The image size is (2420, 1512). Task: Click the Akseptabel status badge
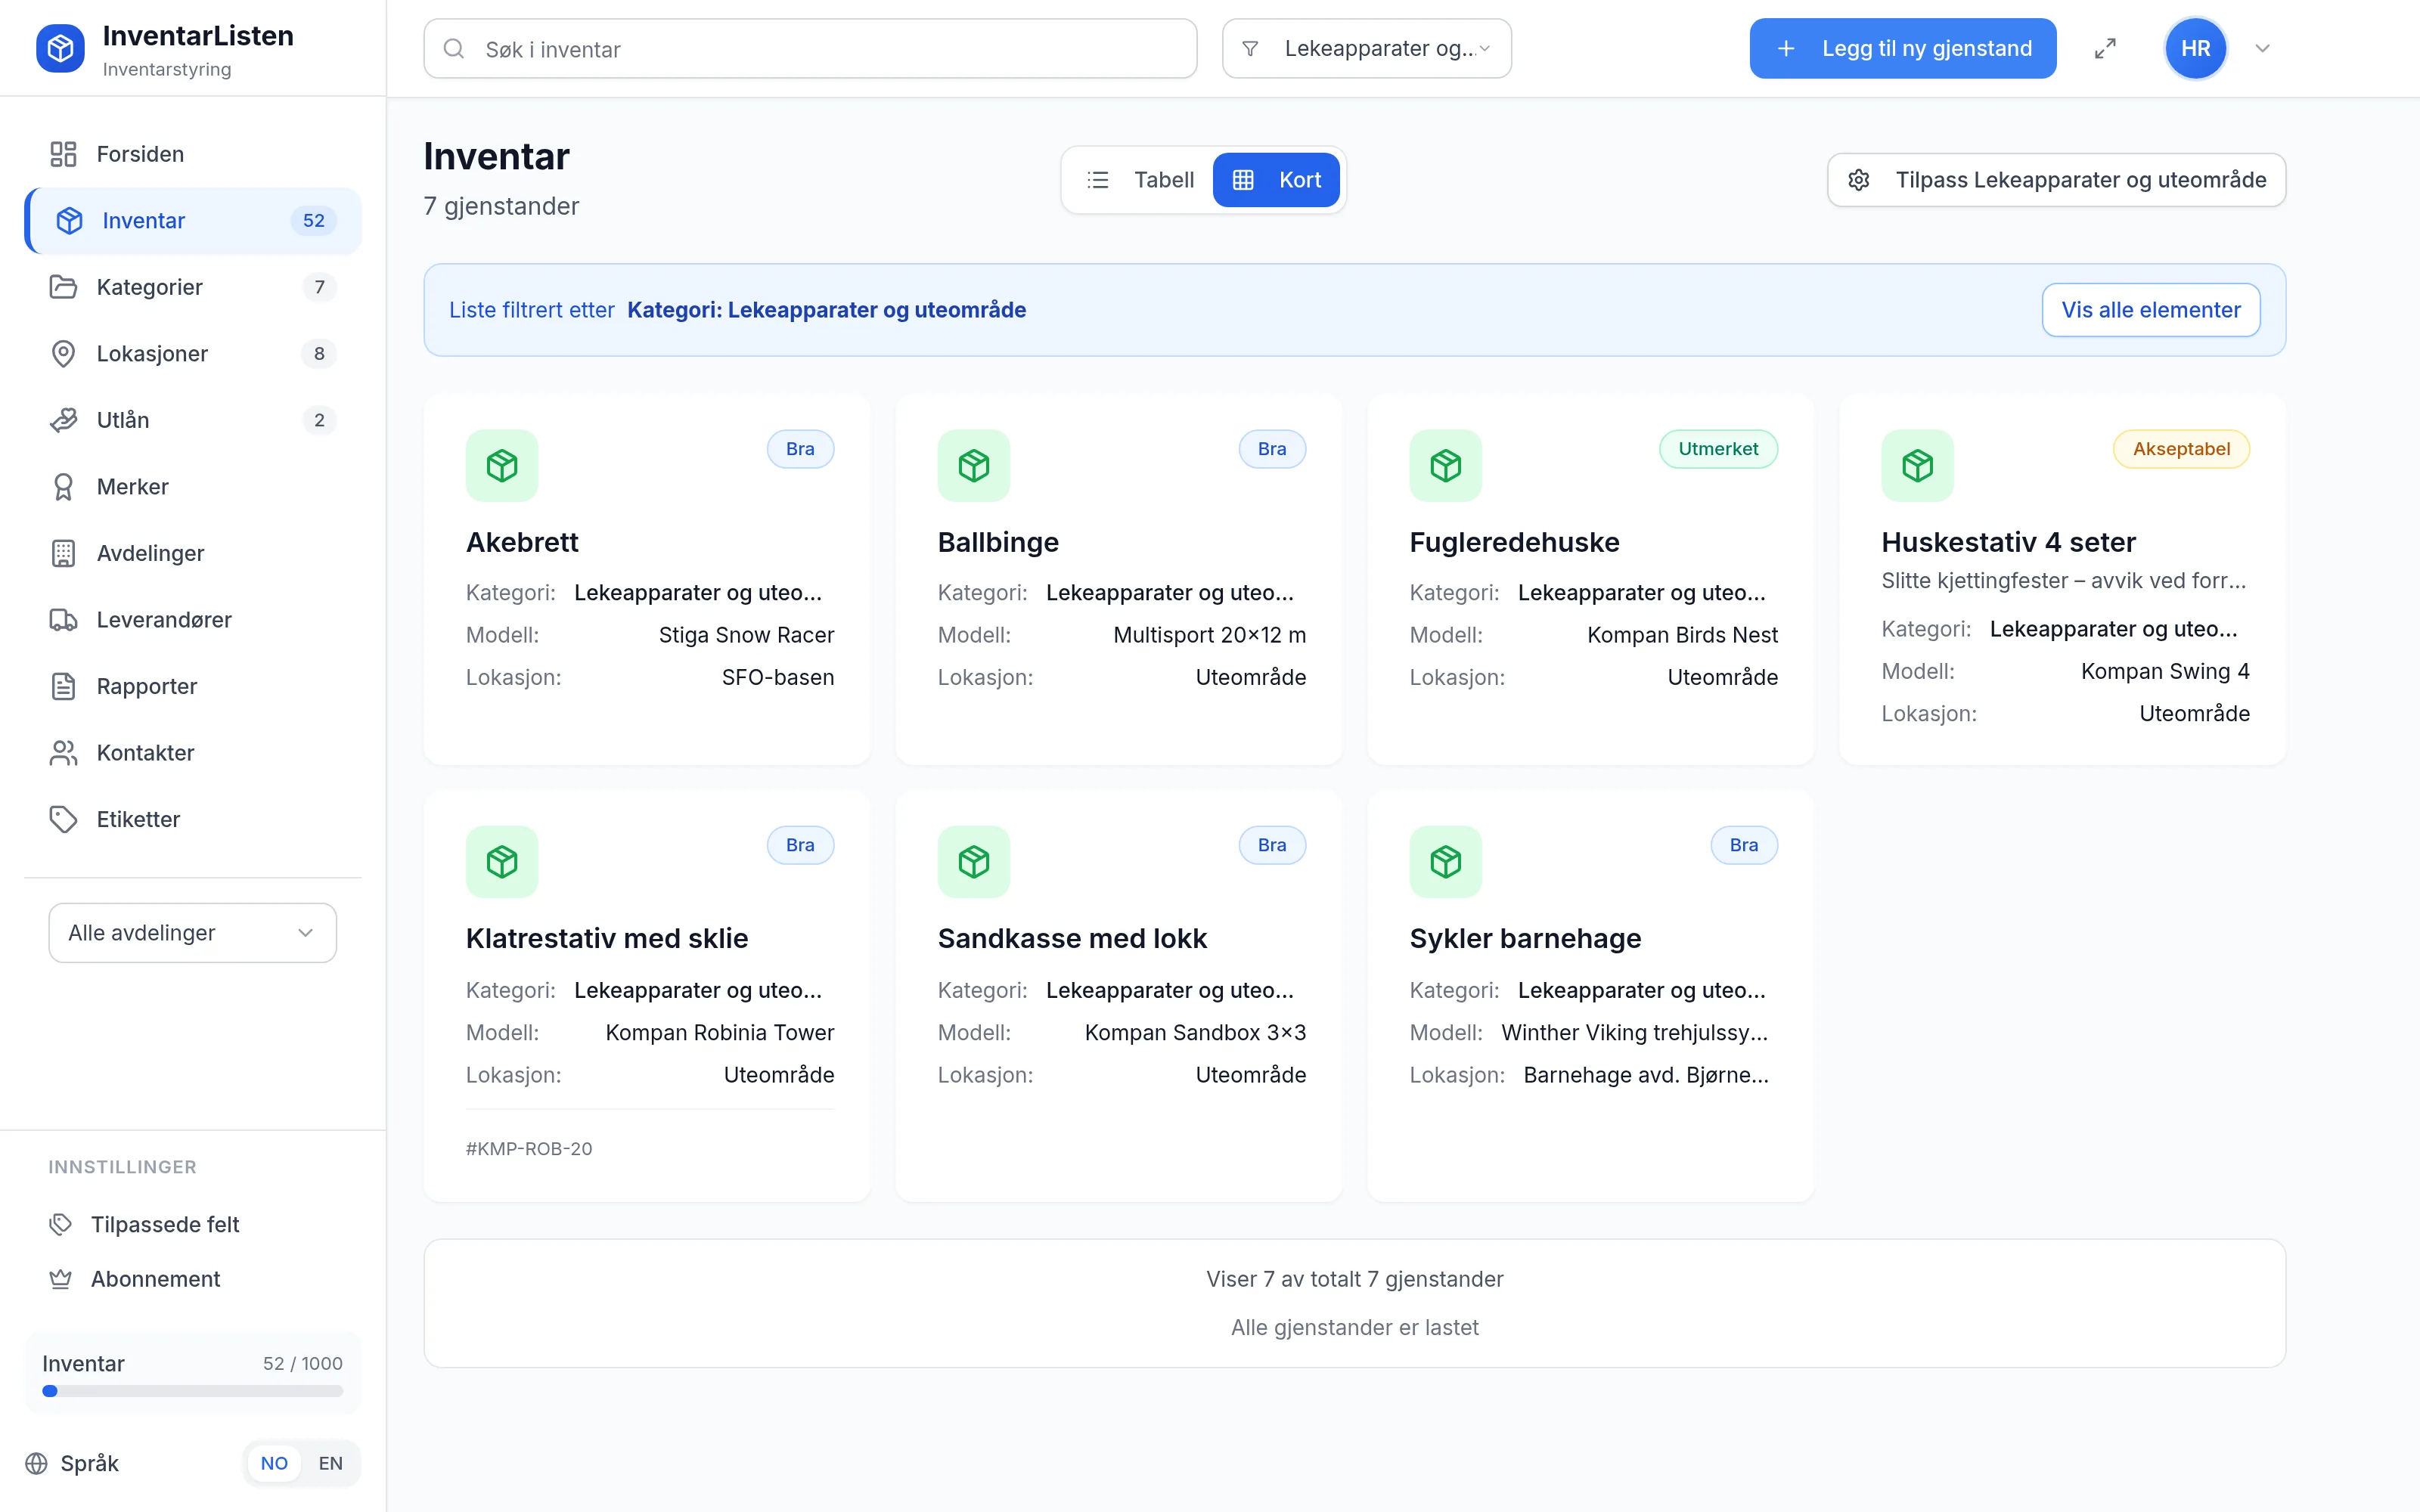click(2181, 449)
